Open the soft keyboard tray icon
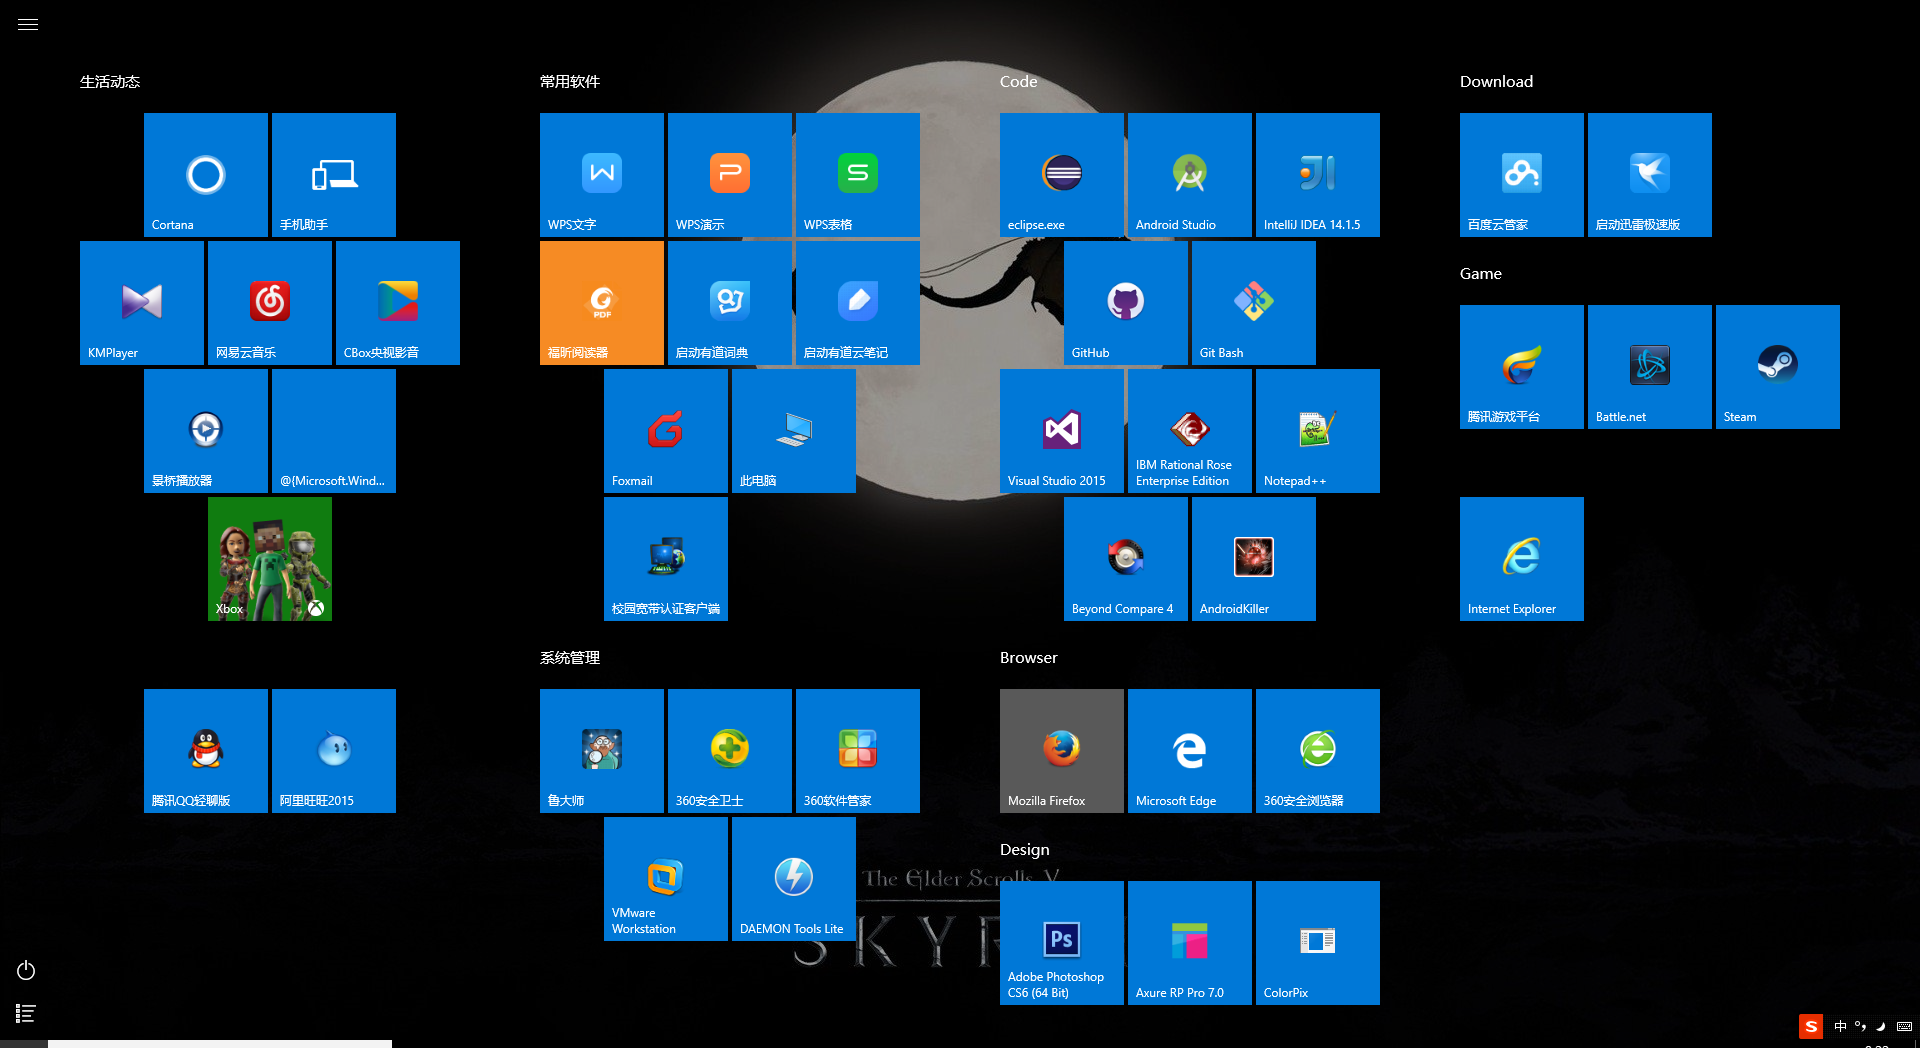This screenshot has height=1048, width=1920. click(1904, 1026)
